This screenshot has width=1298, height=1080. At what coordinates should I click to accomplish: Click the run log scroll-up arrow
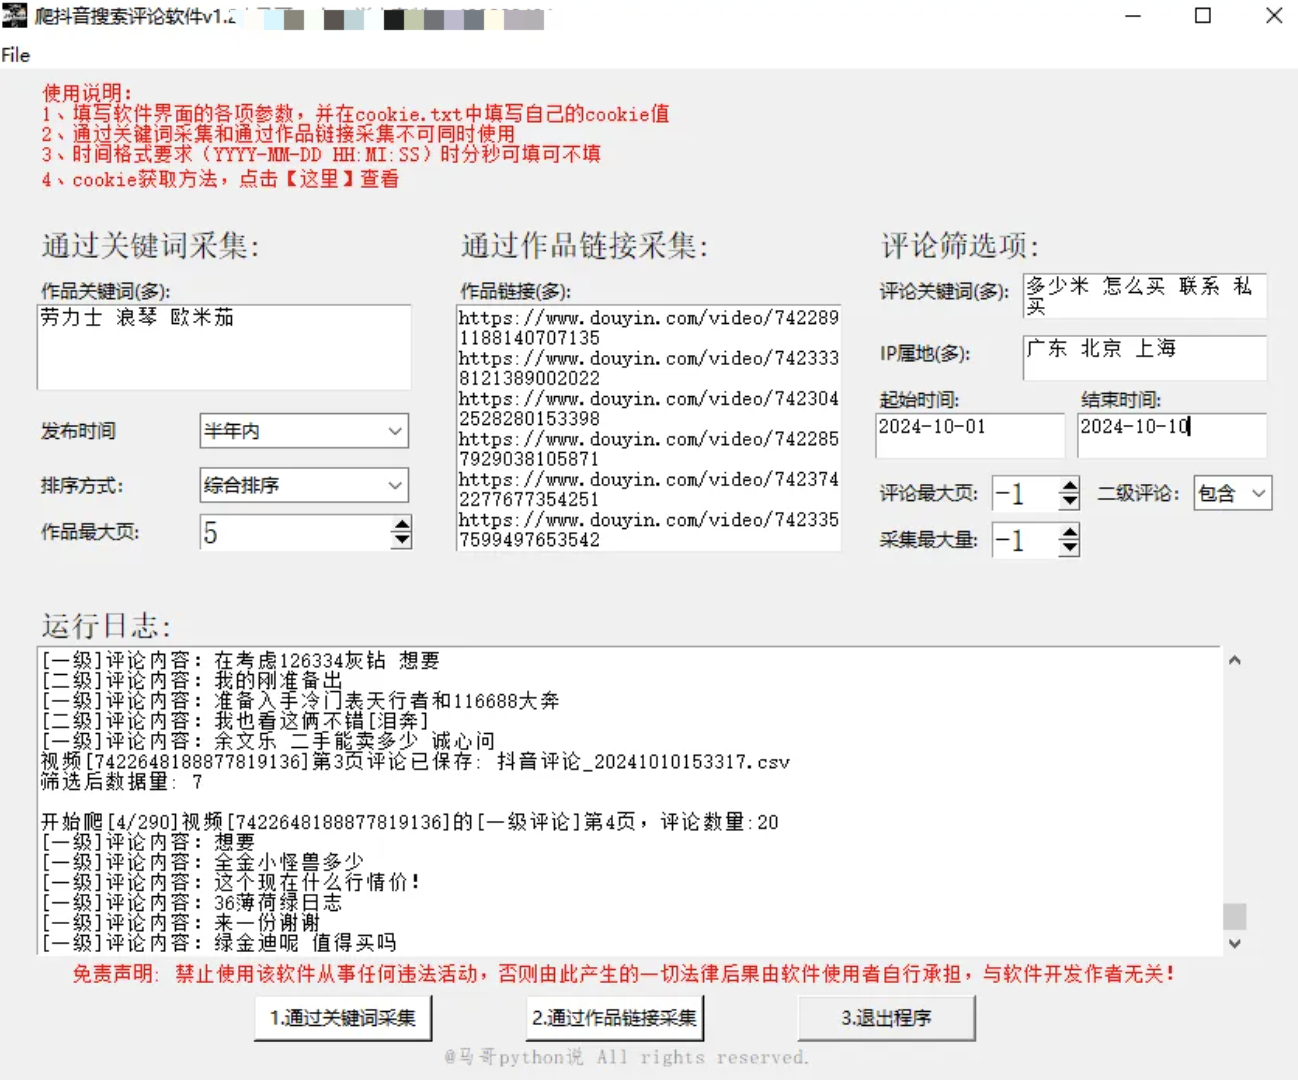click(1235, 660)
